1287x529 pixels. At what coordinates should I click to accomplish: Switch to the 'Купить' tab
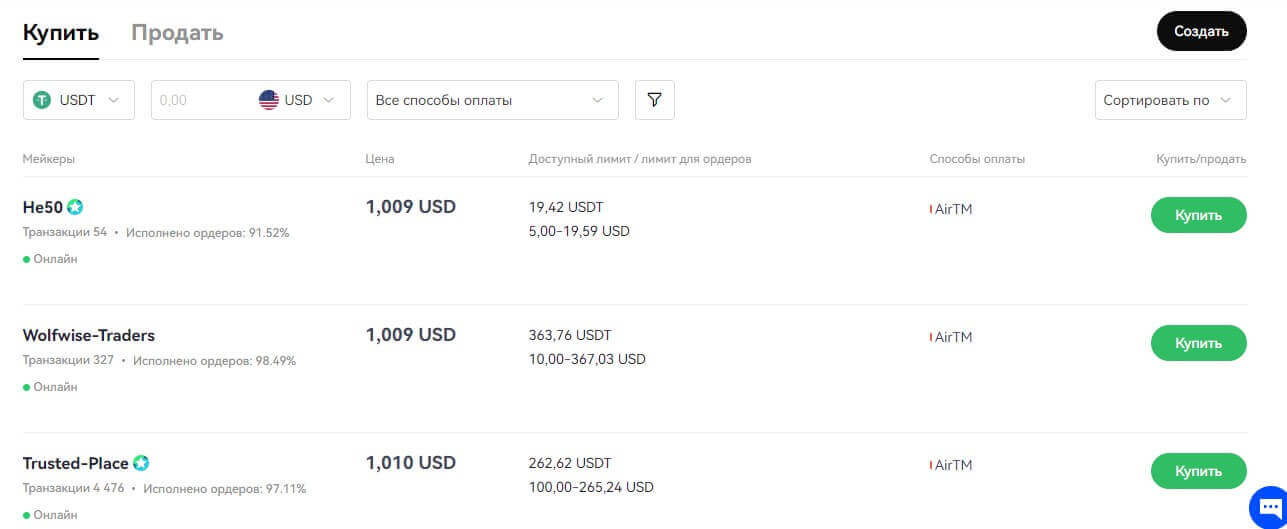pyautogui.click(x=61, y=33)
